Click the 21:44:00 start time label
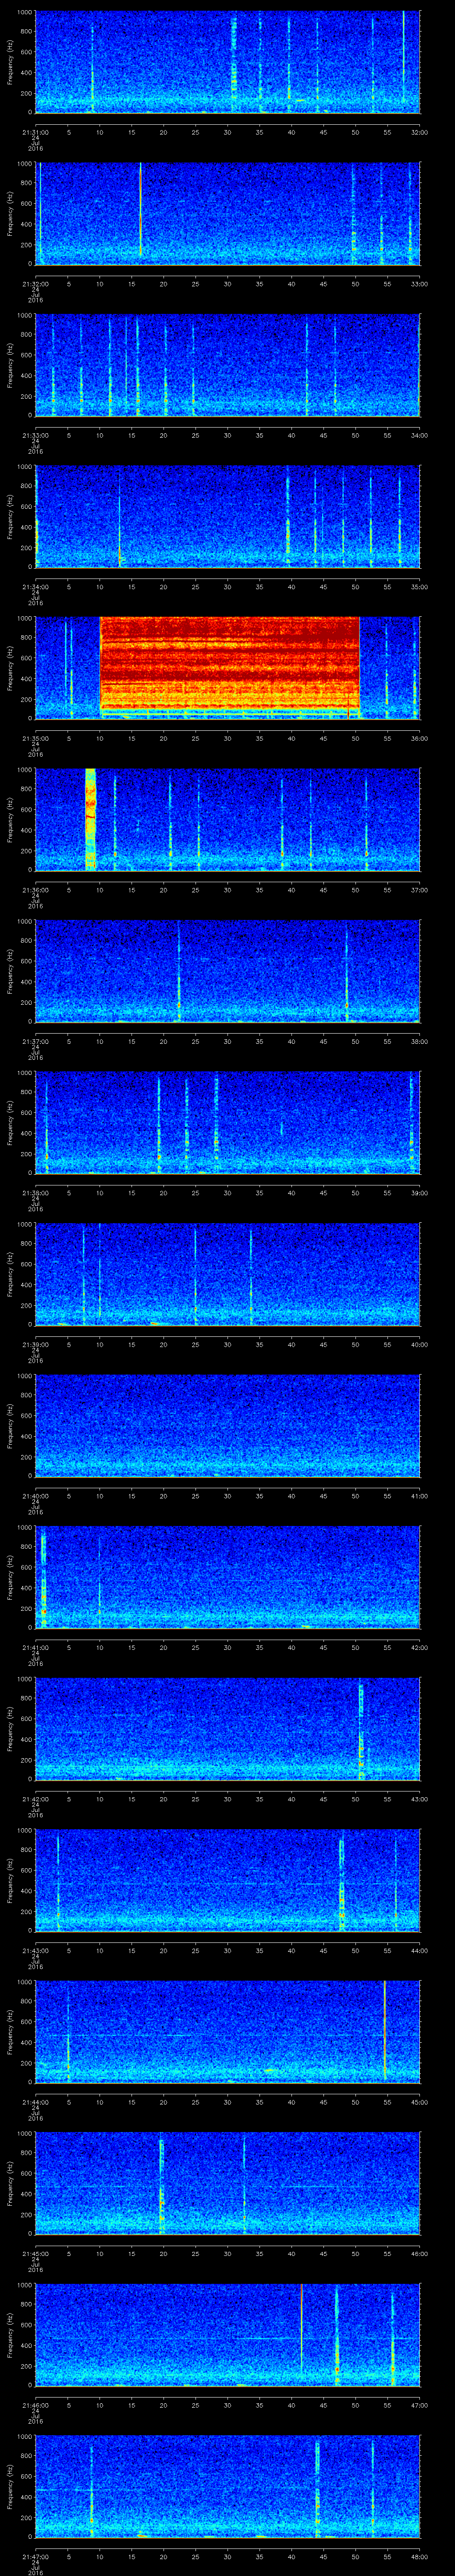This screenshot has width=455, height=2576. point(35,2101)
